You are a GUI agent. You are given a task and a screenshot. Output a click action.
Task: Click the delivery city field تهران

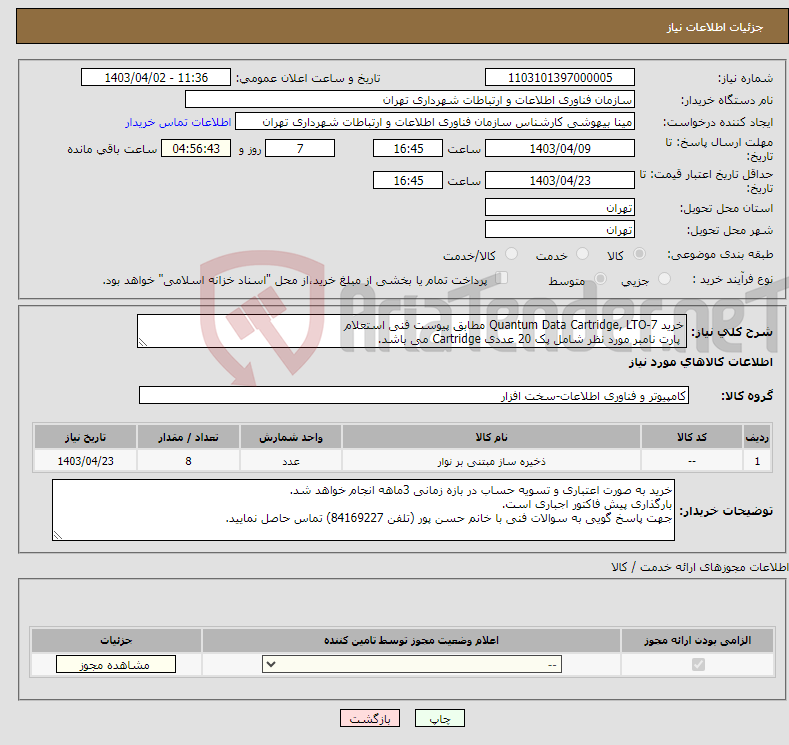560,229
